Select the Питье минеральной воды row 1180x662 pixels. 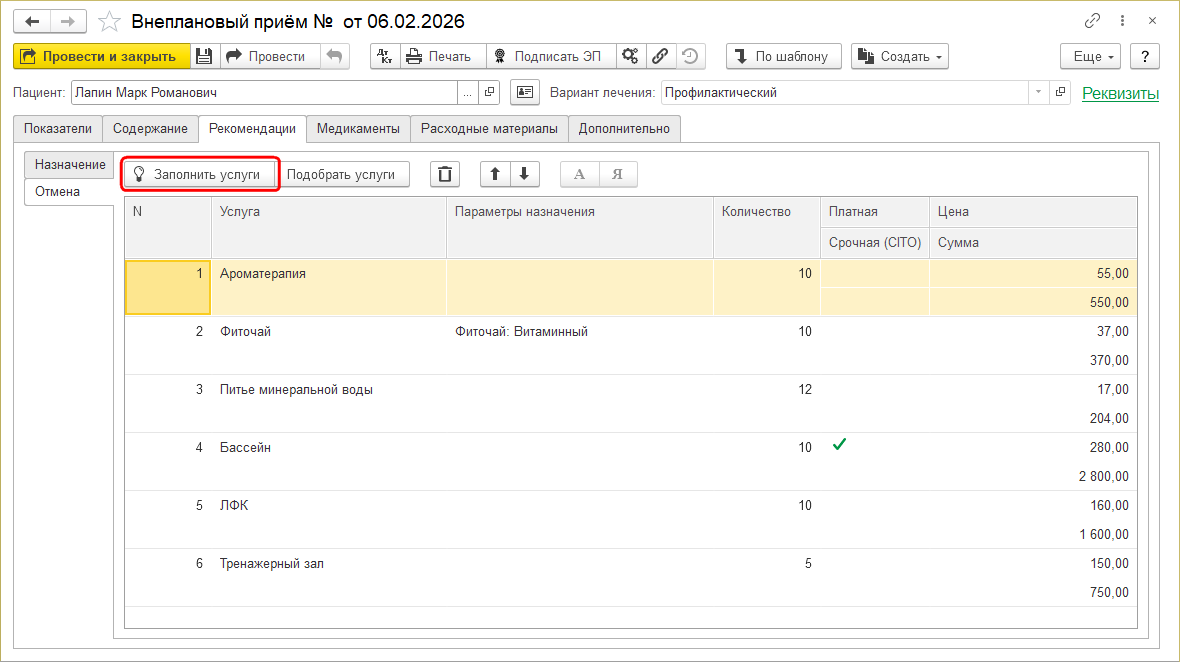pyautogui.click(x=631, y=403)
